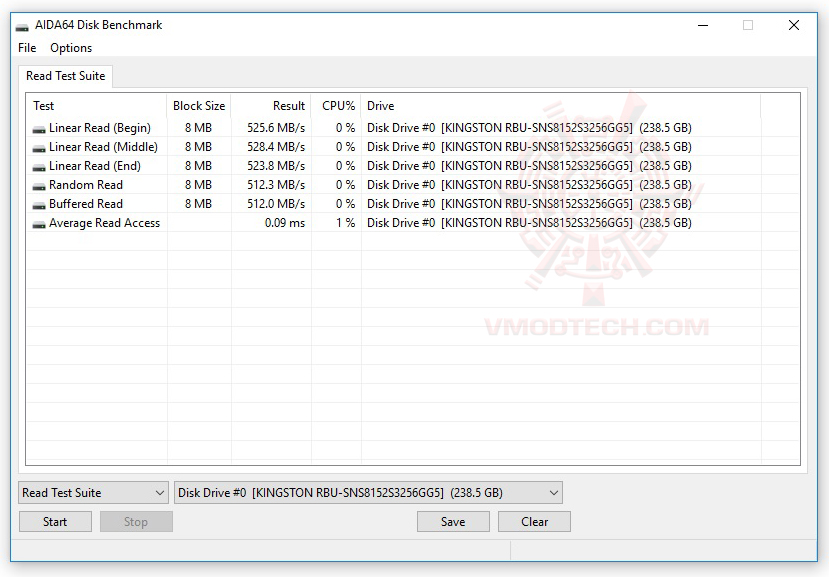The height and width of the screenshot is (577, 829).
Task: Click the 512.0 MB/s result value
Action: click(x=276, y=204)
